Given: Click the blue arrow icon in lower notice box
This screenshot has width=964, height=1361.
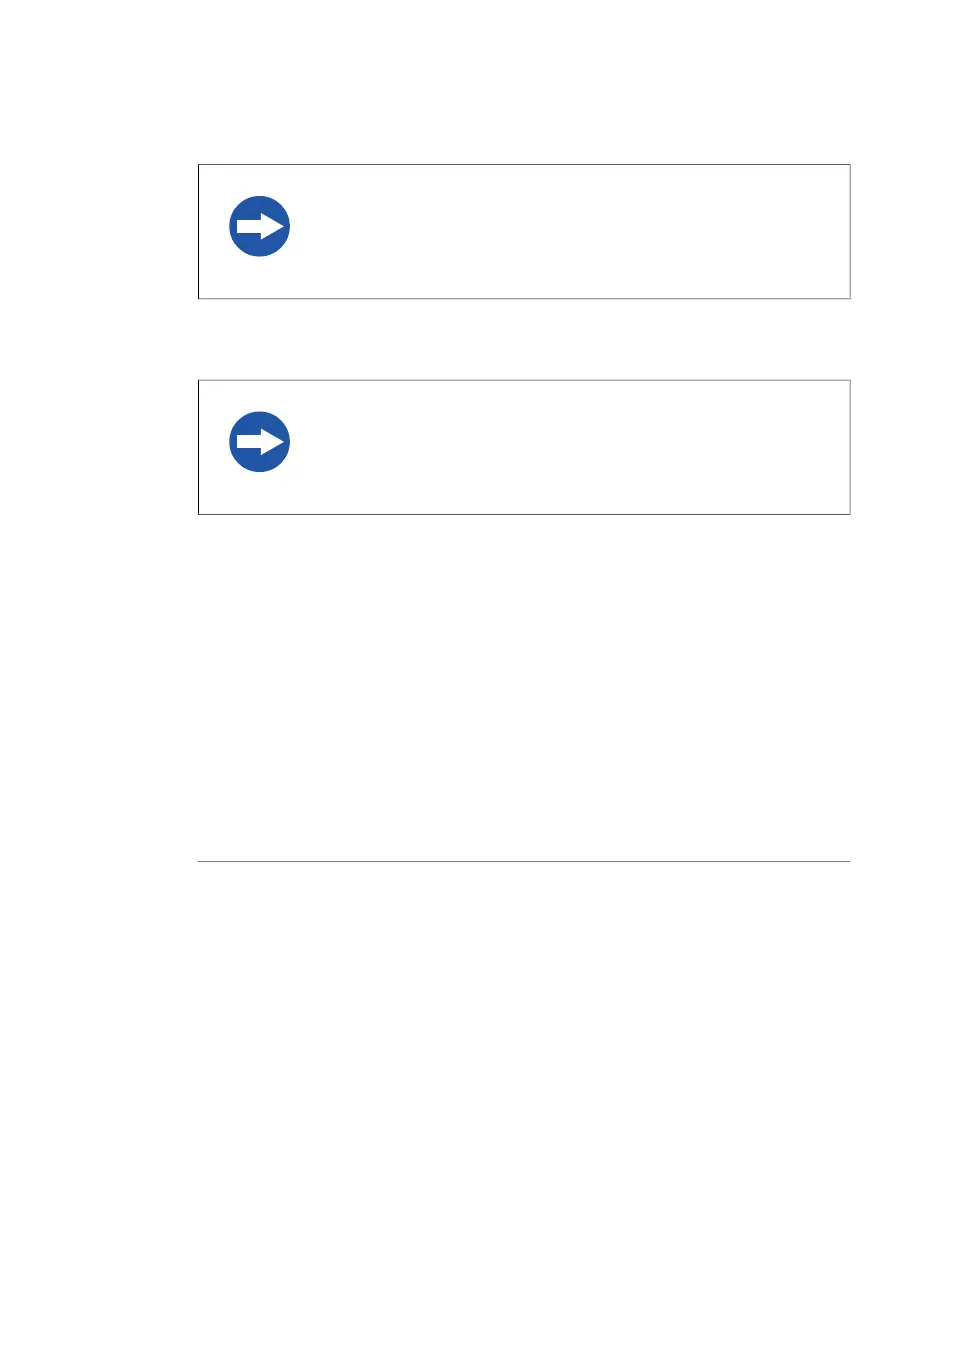Looking at the screenshot, I should point(259,442).
